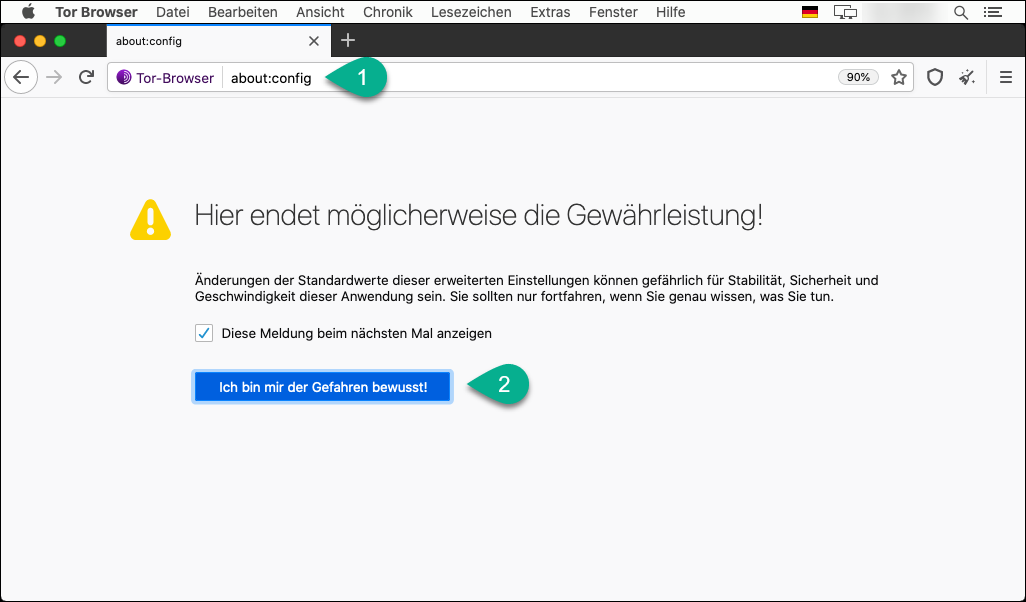The width and height of the screenshot is (1026, 602).
Task: Click the yellow warning triangle icon
Action: (150, 220)
